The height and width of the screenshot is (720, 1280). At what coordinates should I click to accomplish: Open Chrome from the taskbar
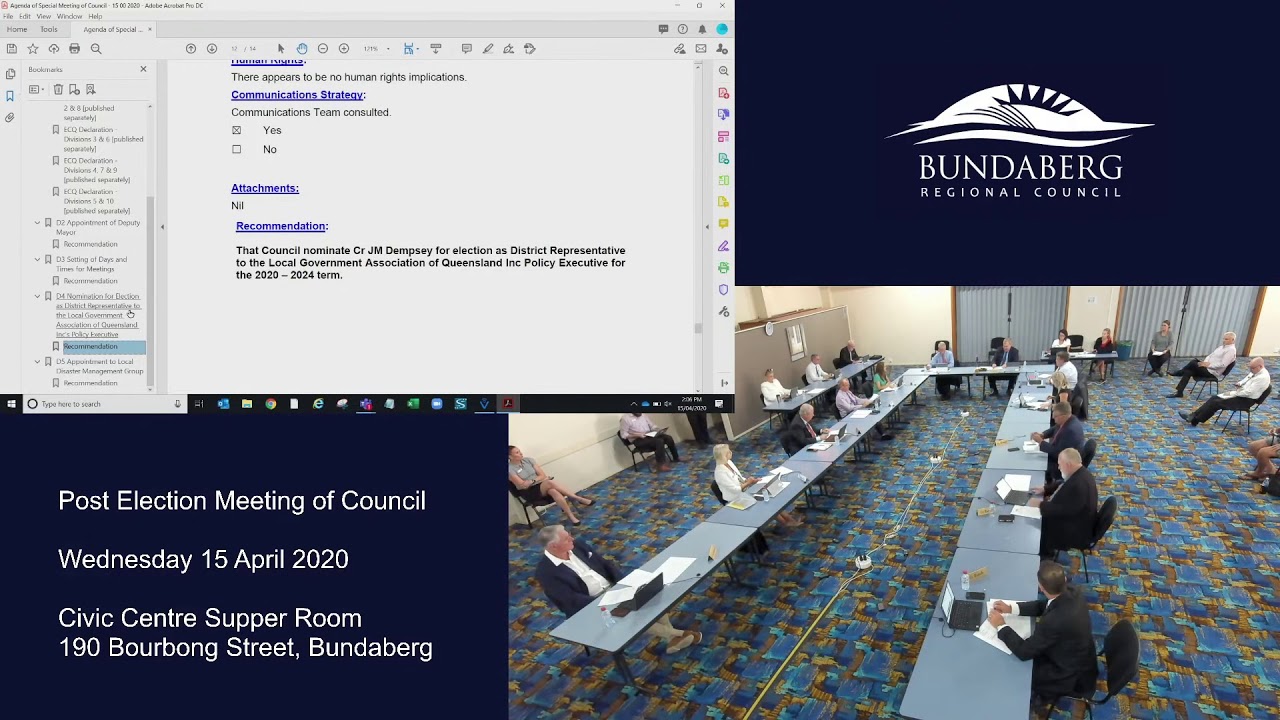[x=270, y=404]
